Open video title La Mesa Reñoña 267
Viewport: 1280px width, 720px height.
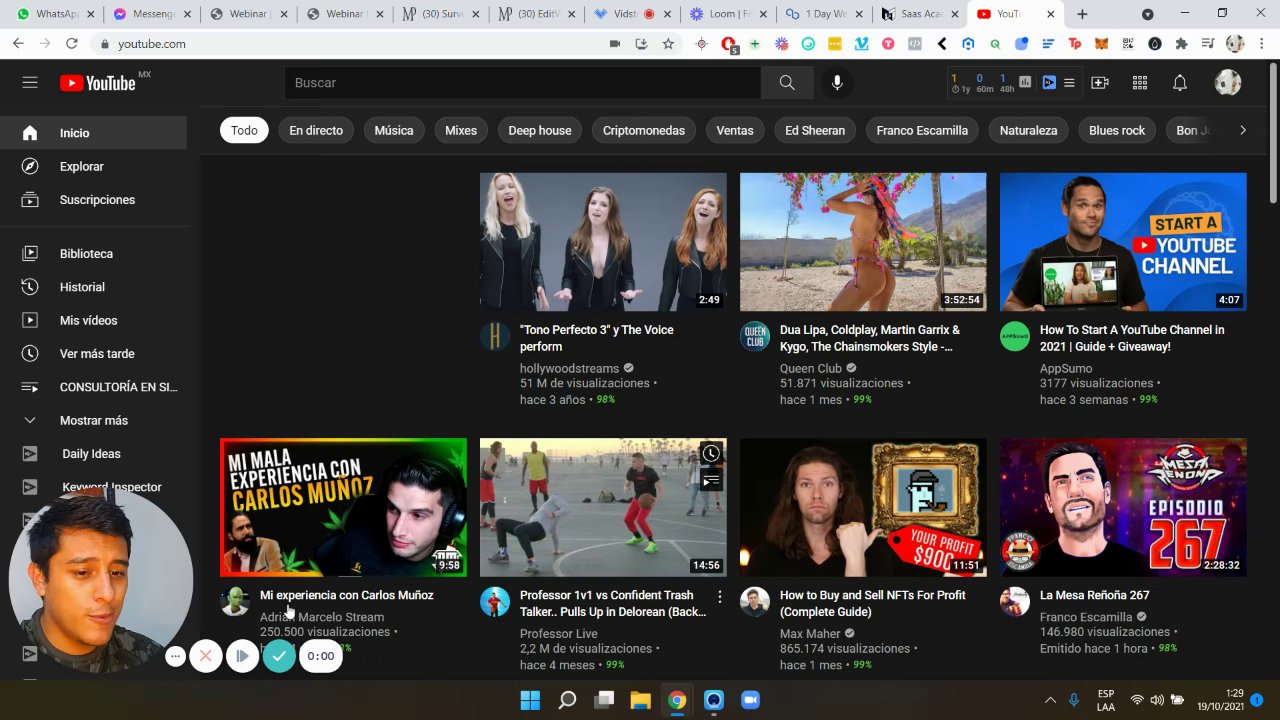1095,595
